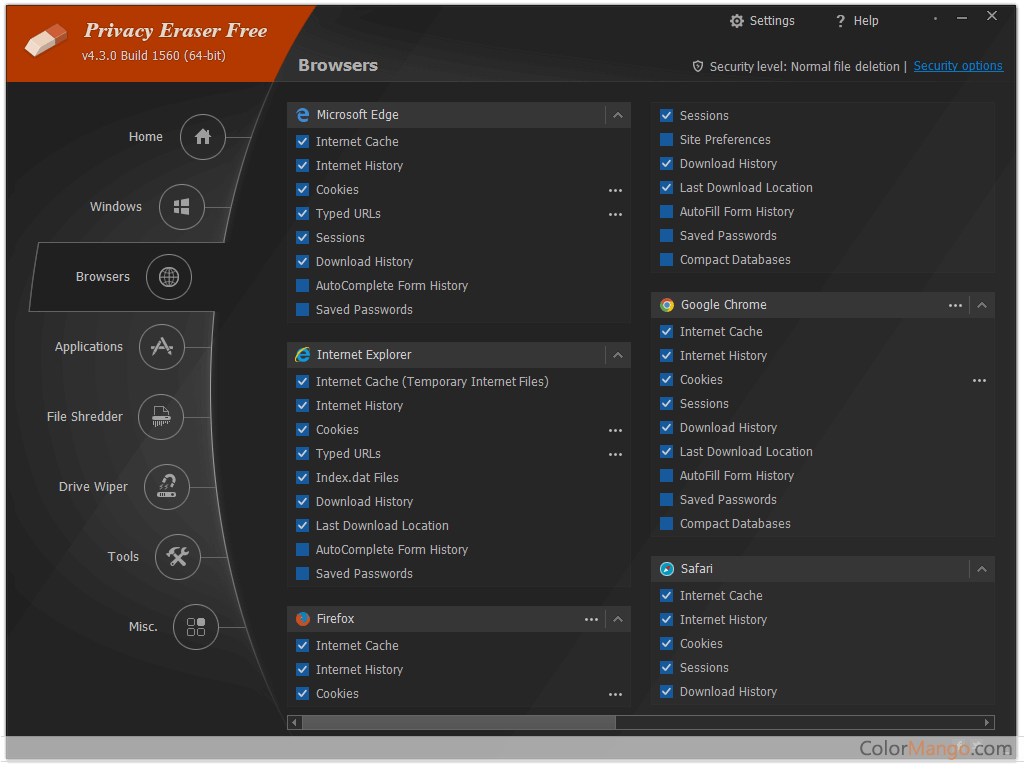
Task: Switch to the Windows section label
Action: coord(116,206)
